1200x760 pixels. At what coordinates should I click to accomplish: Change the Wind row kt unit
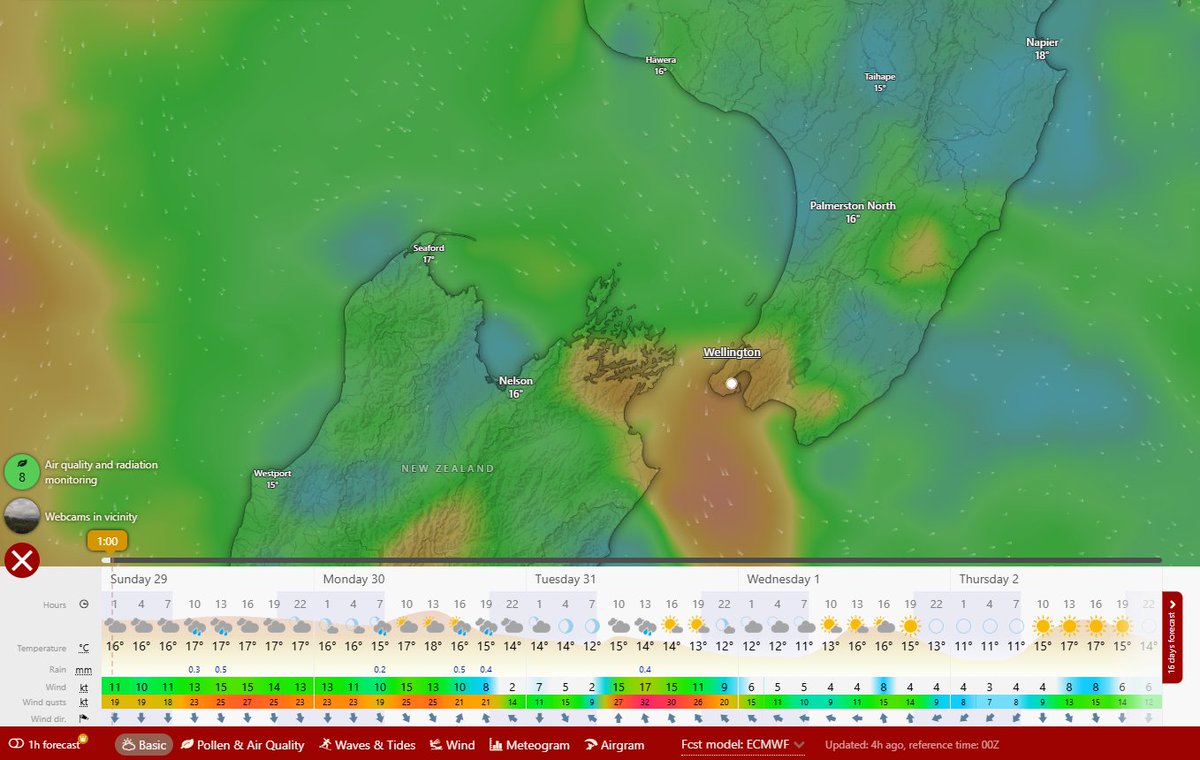click(84, 688)
